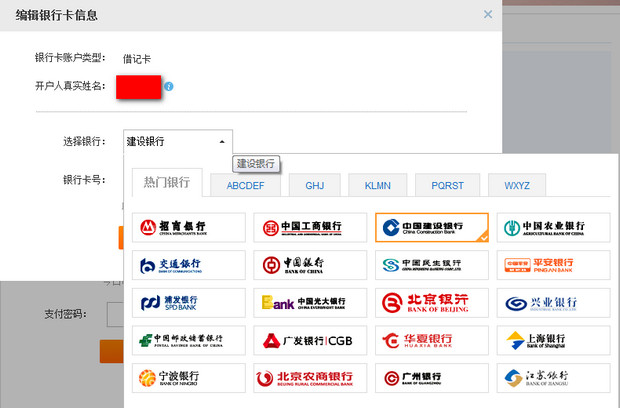Image resolution: width=620 pixels, height=408 pixels.
Task: Pick Bank of Guangzhou 广州银行
Action: tap(432, 378)
